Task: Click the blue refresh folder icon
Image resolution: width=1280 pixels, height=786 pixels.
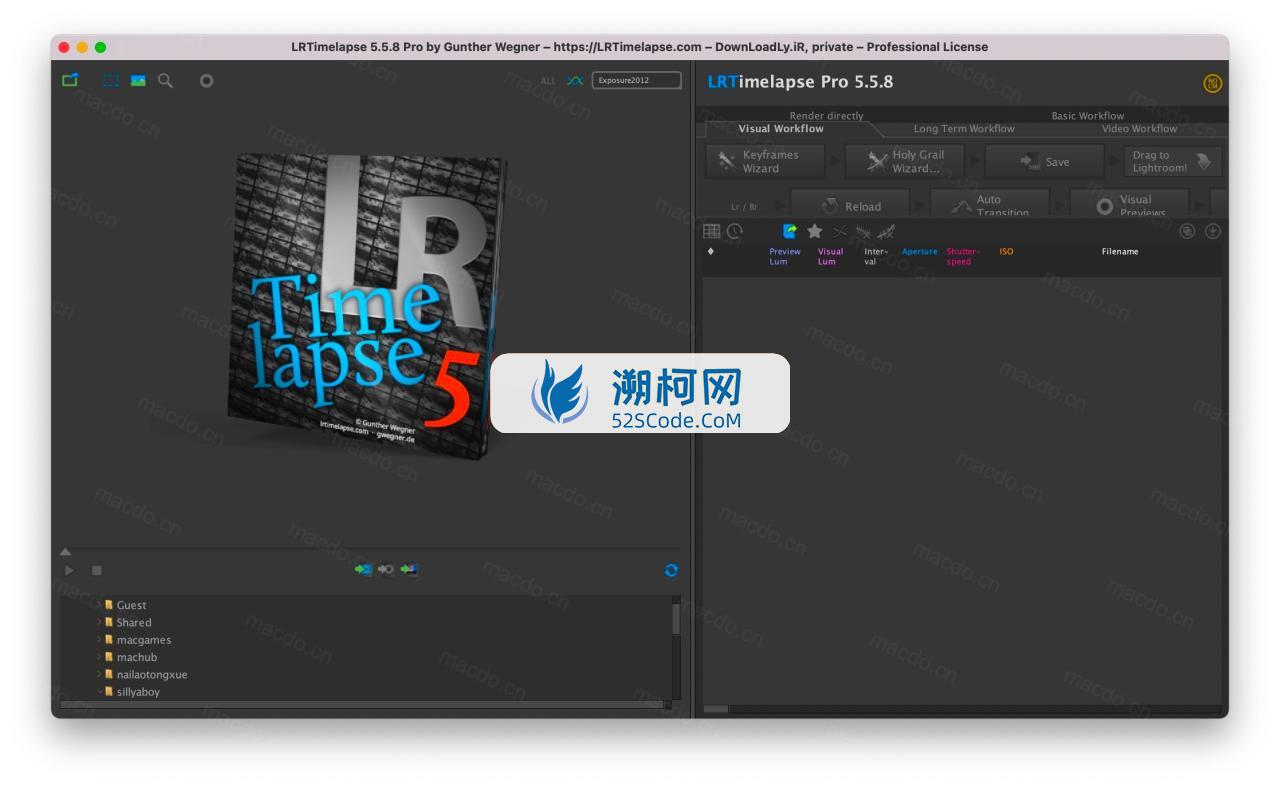Action: click(671, 570)
